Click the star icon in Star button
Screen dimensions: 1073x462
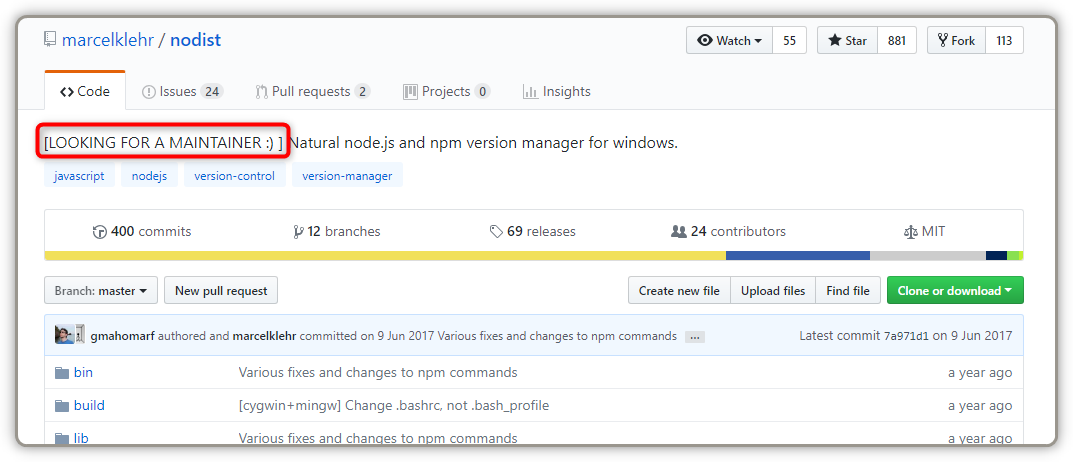835,40
